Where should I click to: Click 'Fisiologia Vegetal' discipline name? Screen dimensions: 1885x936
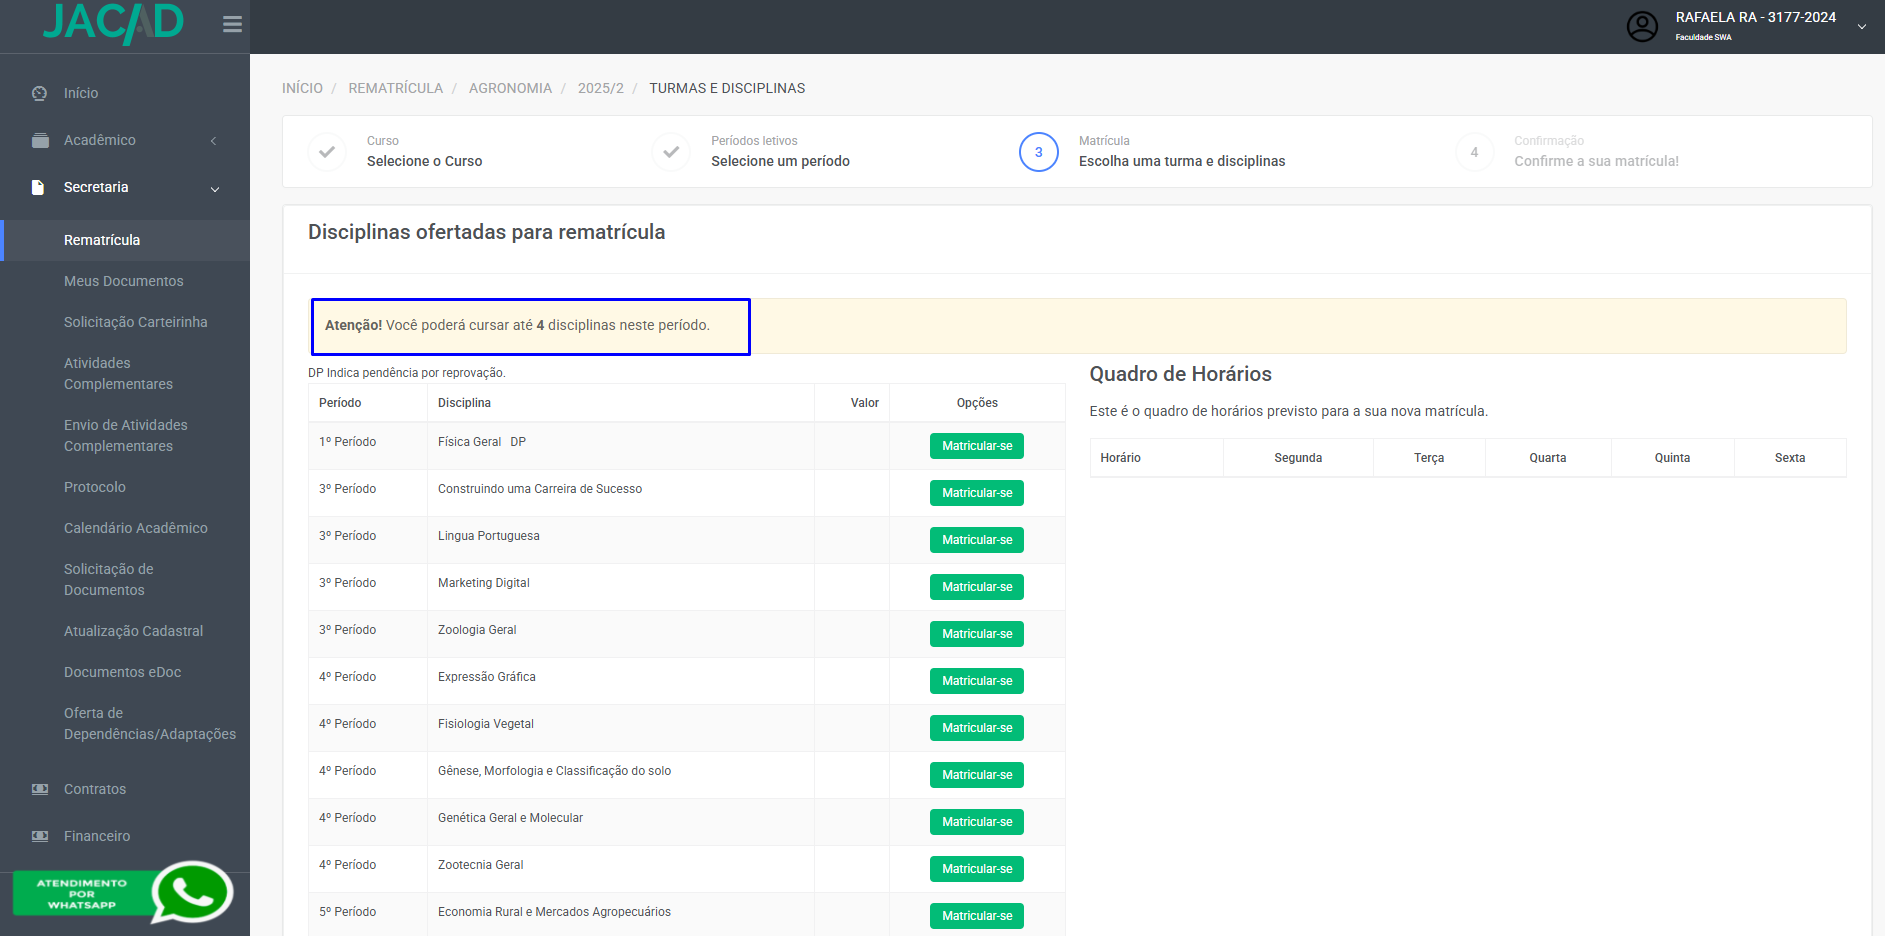[486, 724]
